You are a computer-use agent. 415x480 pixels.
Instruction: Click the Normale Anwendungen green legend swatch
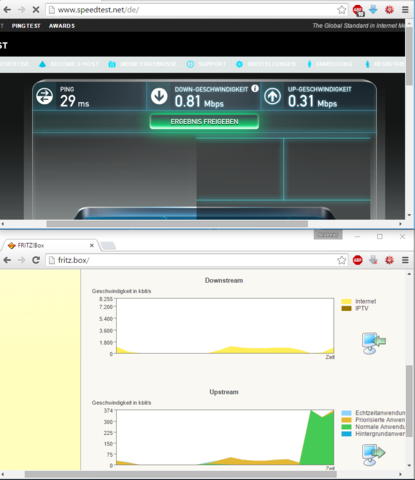pos(346,427)
